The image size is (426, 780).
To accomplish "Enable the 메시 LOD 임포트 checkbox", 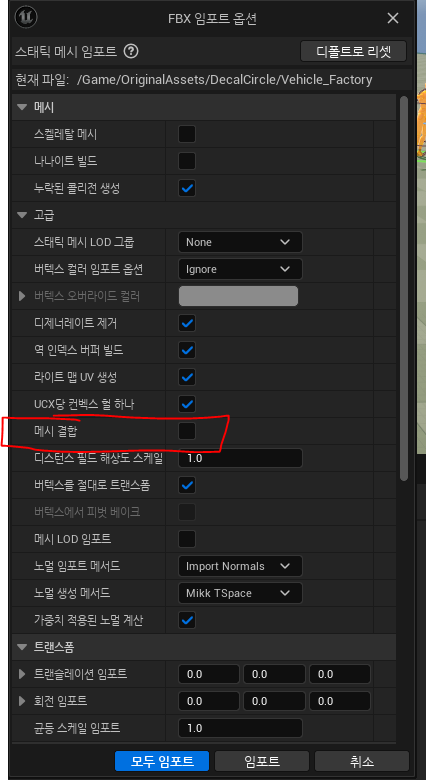I will pyautogui.click(x=187, y=539).
